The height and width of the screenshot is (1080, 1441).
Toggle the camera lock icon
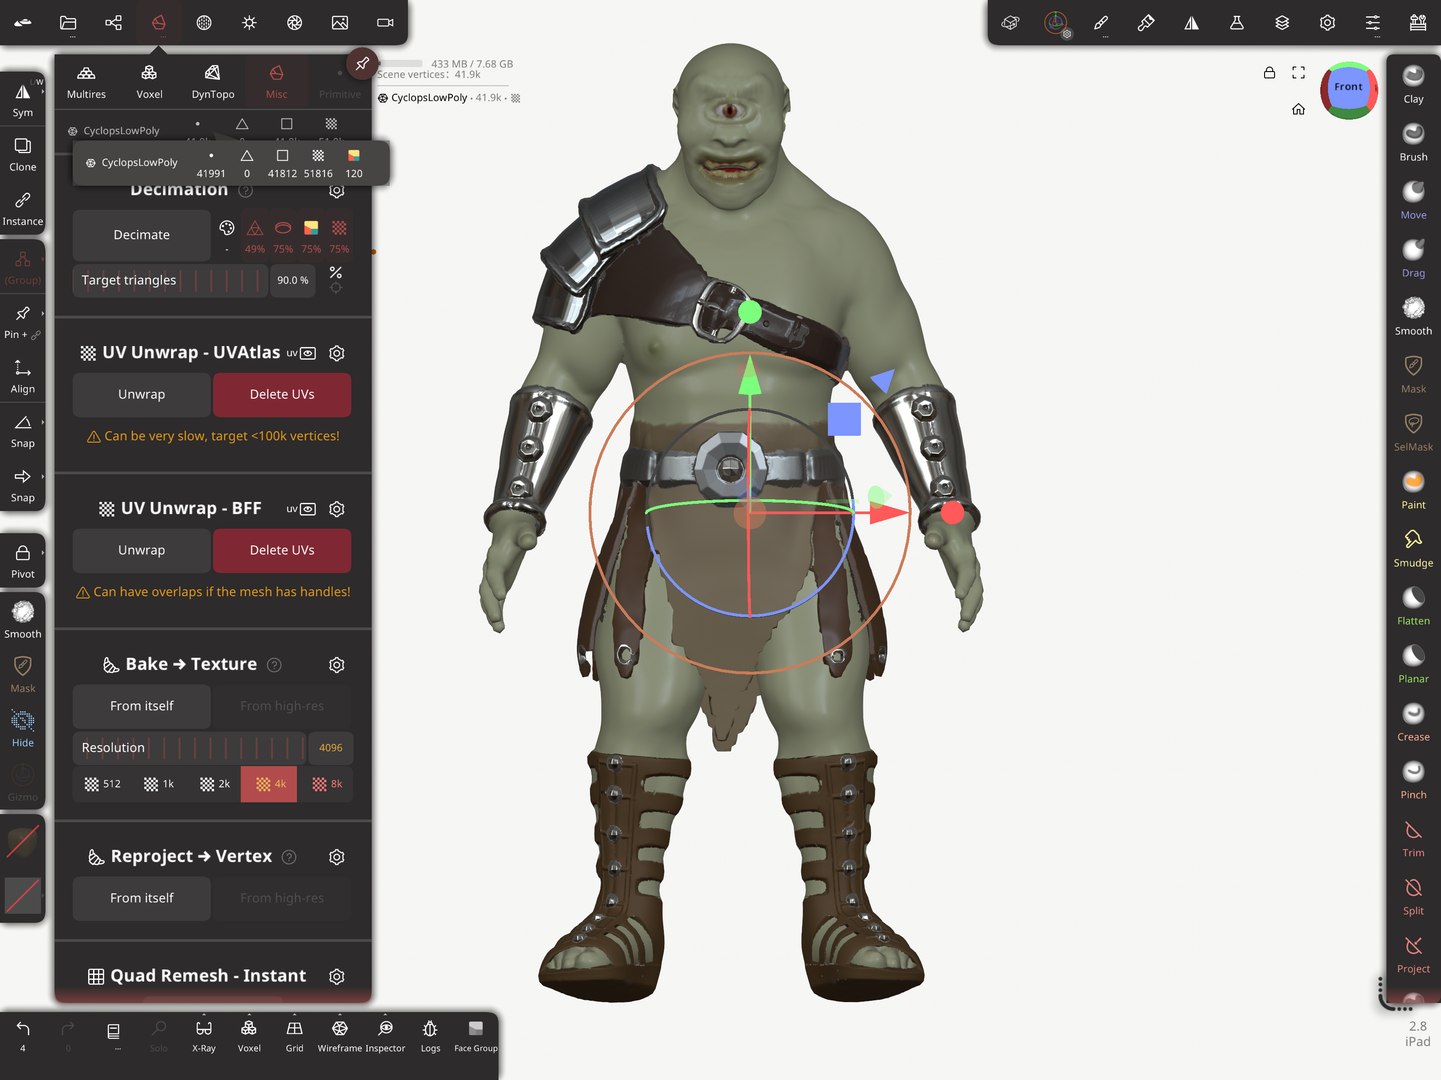tap(1269, 73)
